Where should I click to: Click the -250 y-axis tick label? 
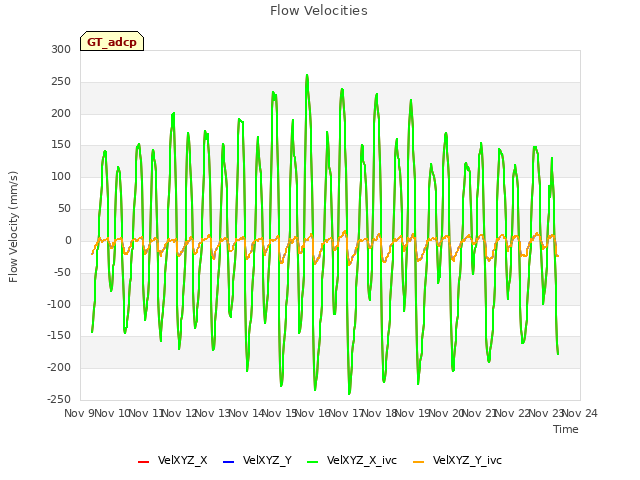(59, 399)
